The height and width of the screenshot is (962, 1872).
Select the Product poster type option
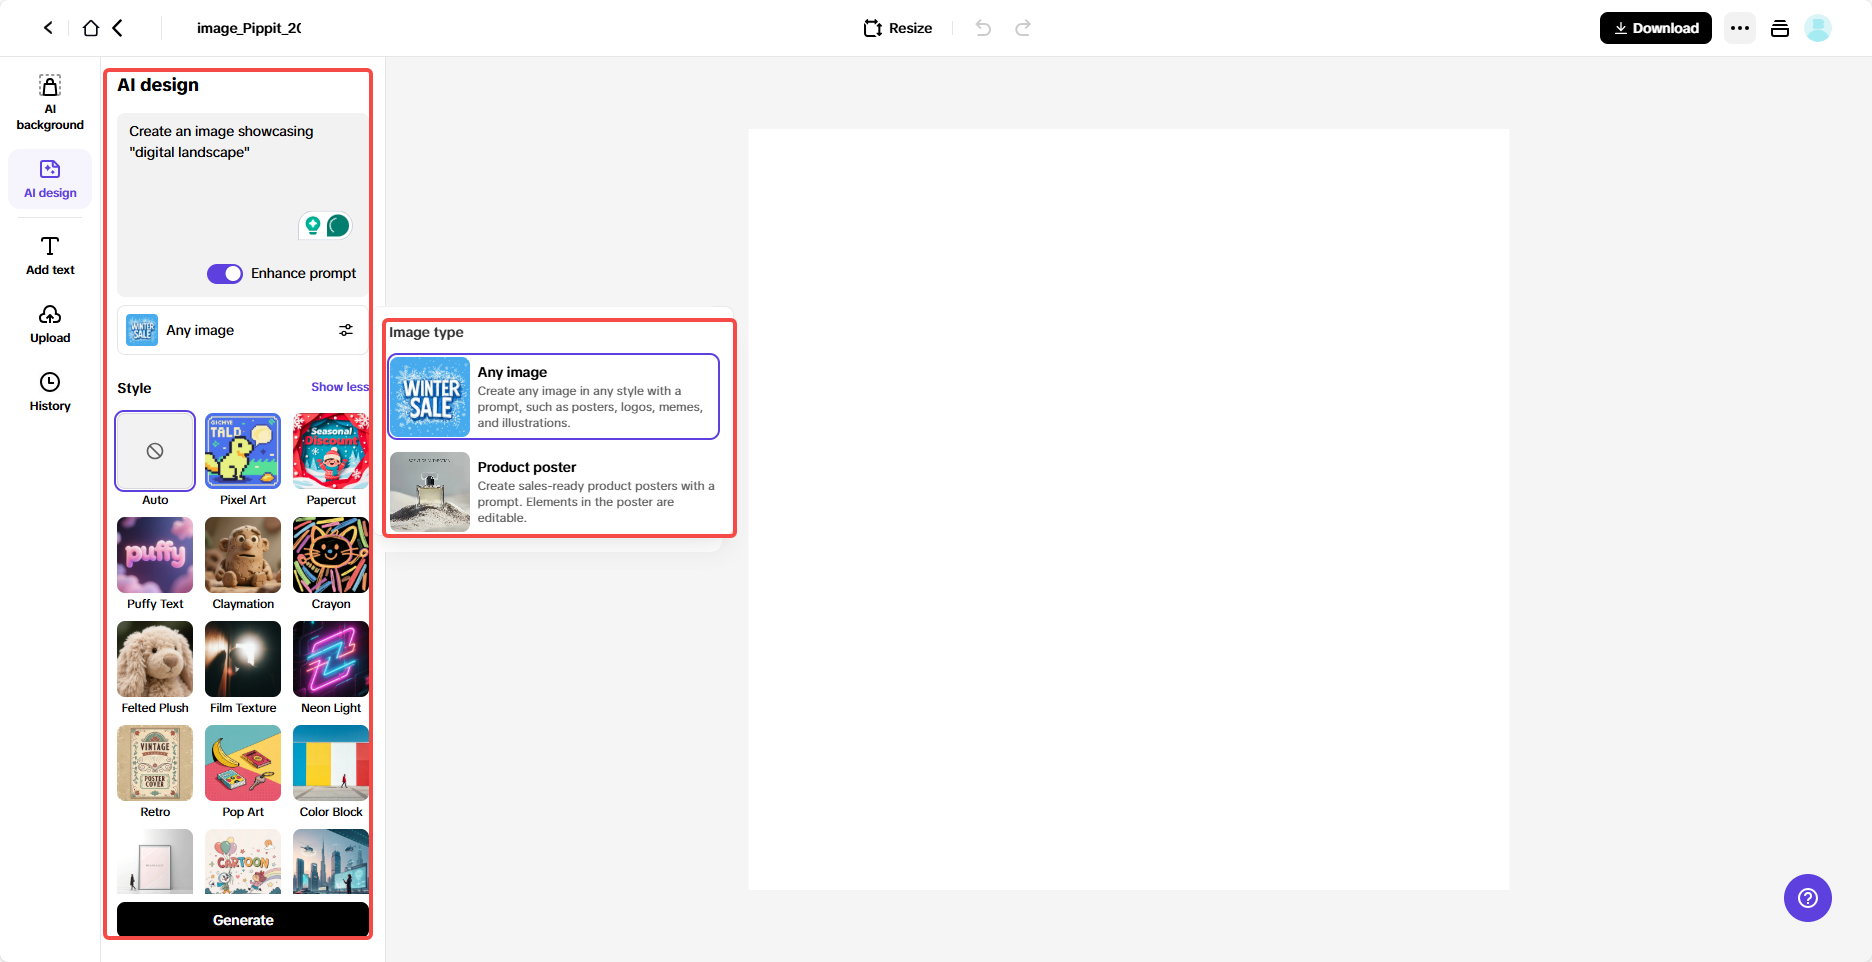click(554, 491)
